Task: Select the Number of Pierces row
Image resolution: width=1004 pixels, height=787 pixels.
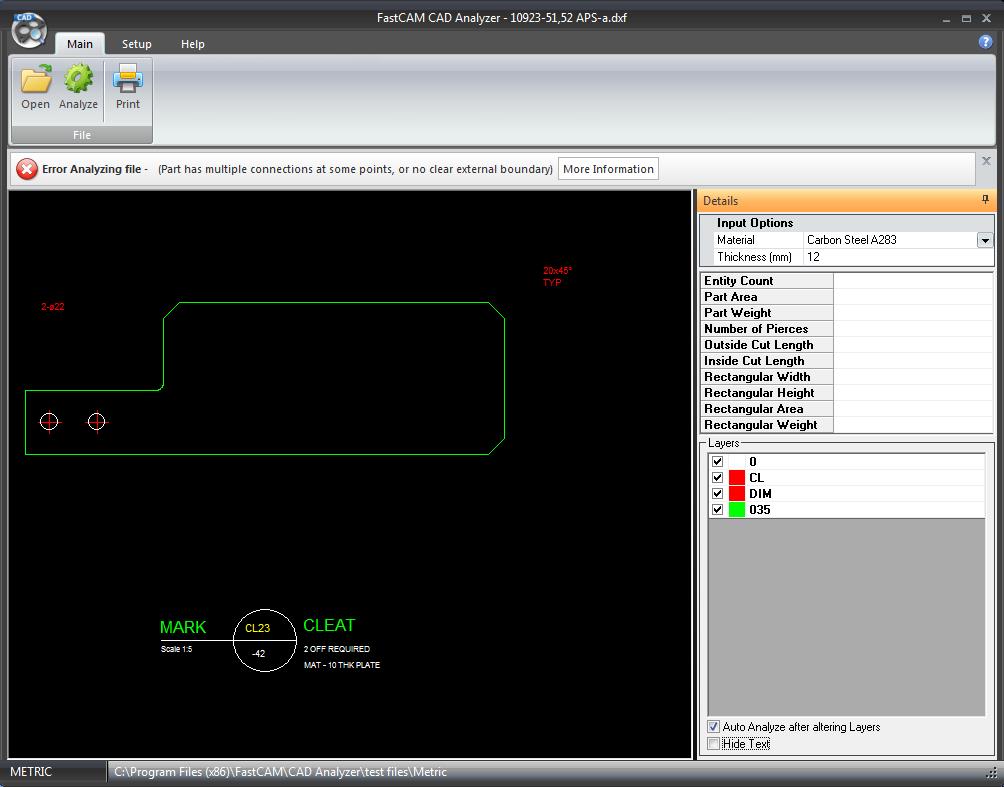Action: (846, 329)
